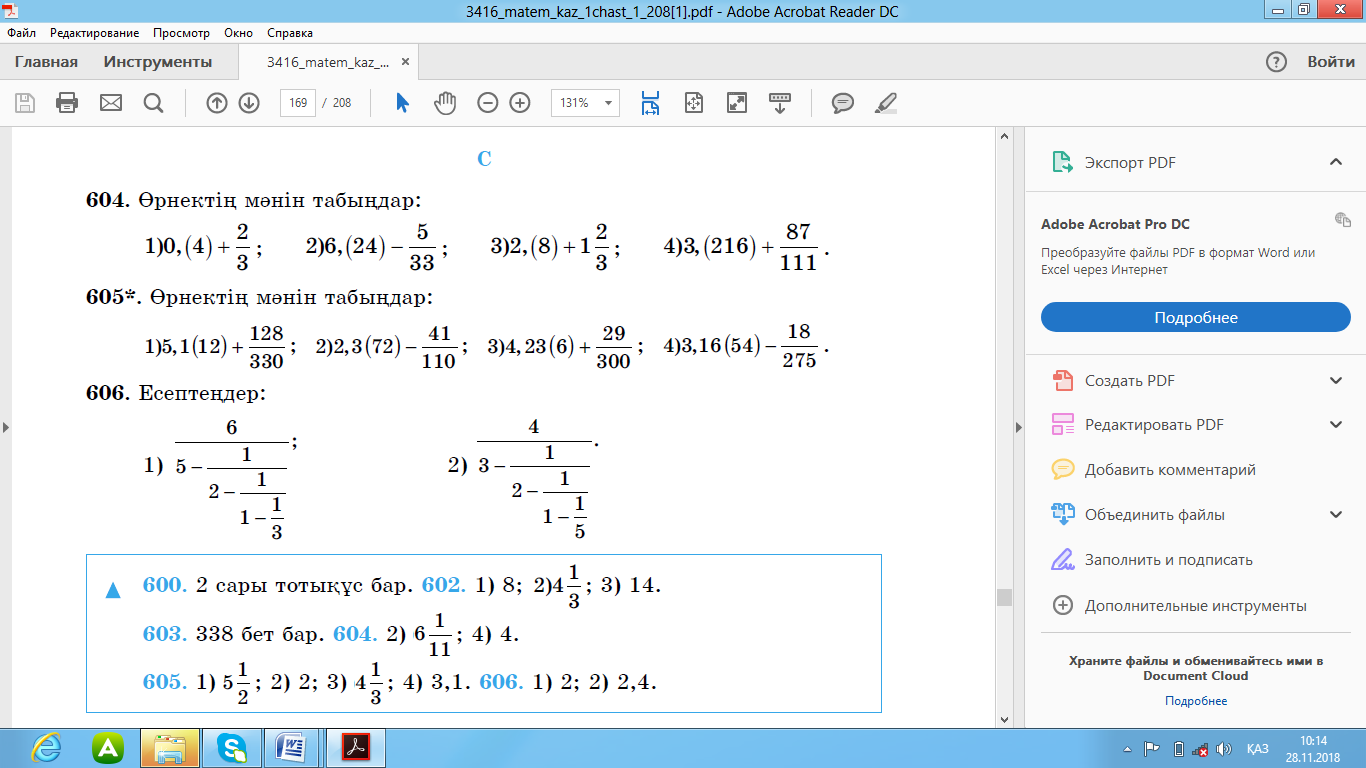Open the Редактирование menu
1366x768 pixels.
[x=96, y=33]
